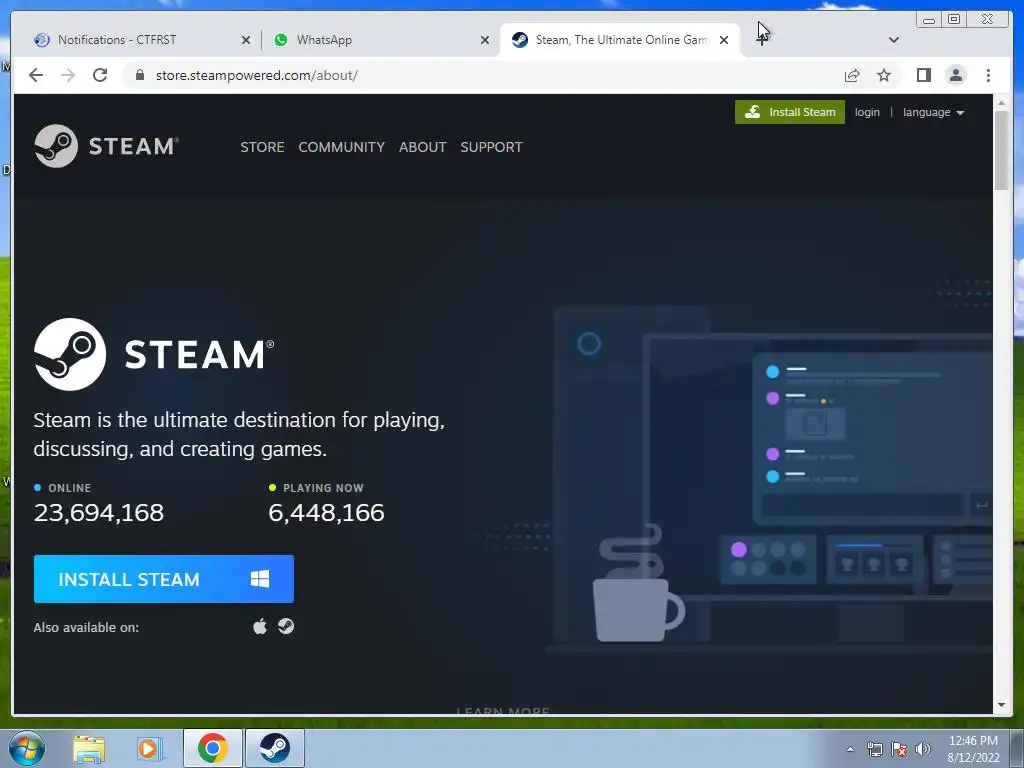Close the Notifications - CTFRST tab

coord(246,40)
